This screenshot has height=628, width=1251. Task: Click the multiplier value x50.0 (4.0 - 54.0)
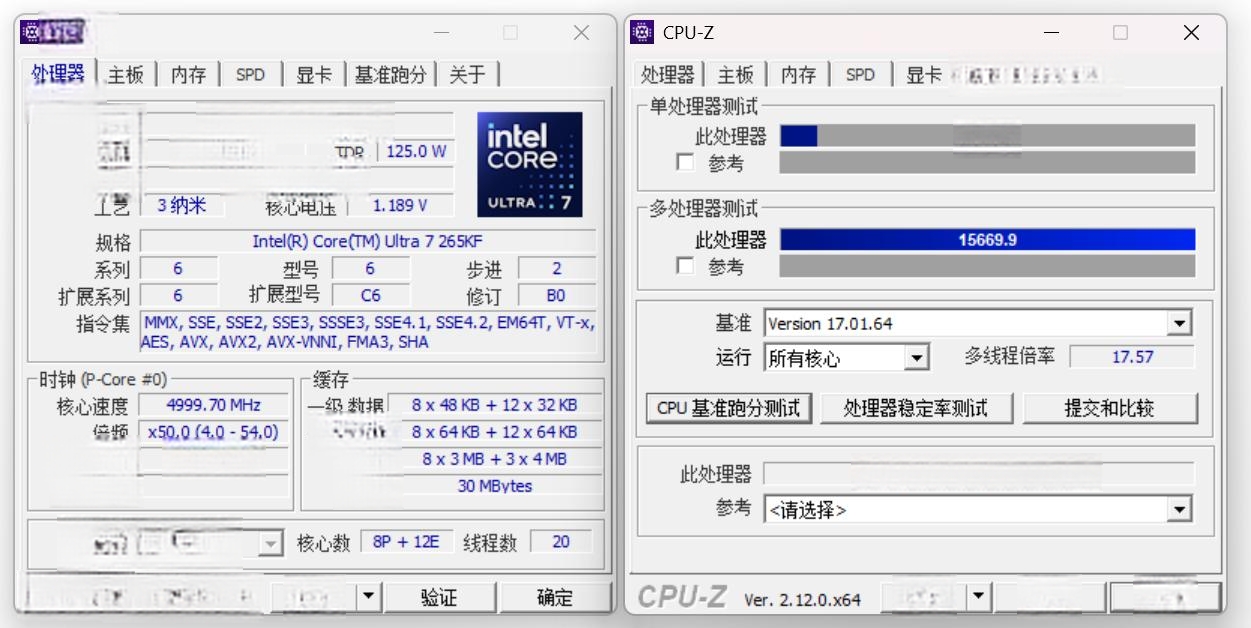pos(213,432)
